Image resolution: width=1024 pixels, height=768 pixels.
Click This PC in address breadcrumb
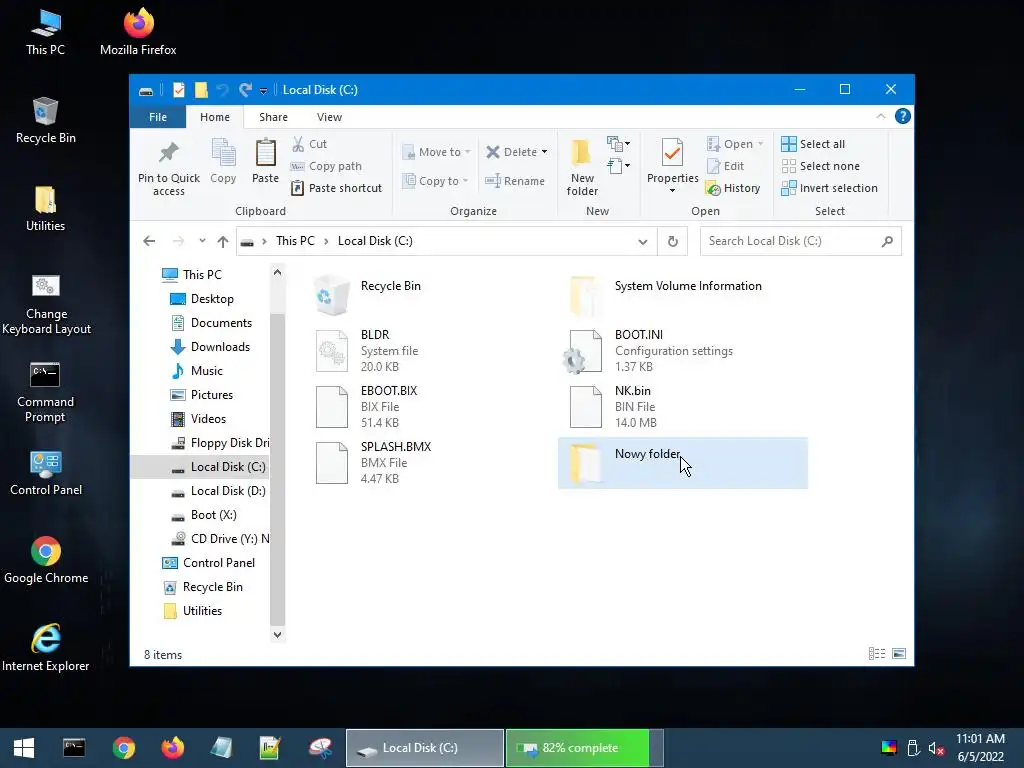tap(295, 241)
